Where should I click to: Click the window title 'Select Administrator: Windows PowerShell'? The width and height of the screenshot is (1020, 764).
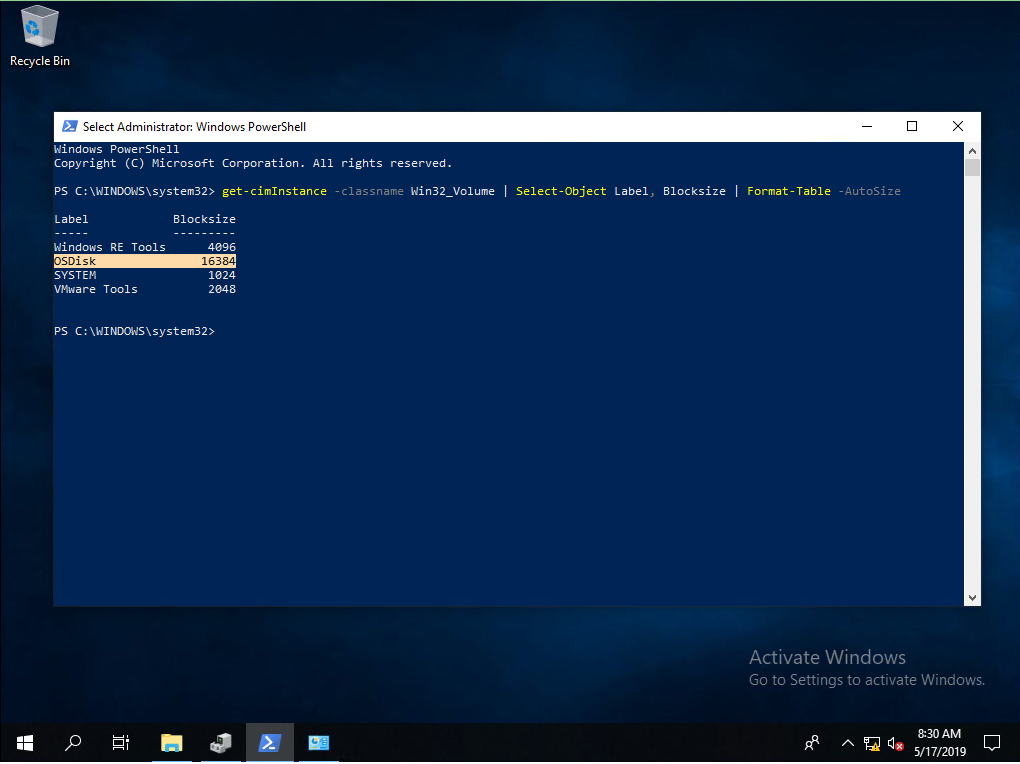click(x=194, y=127)
